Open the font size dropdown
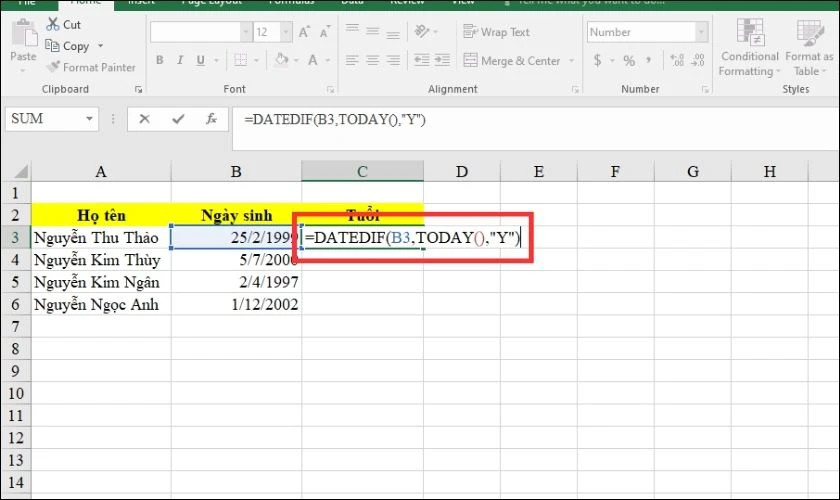This screenshot has width=840, height=500. 286,32
